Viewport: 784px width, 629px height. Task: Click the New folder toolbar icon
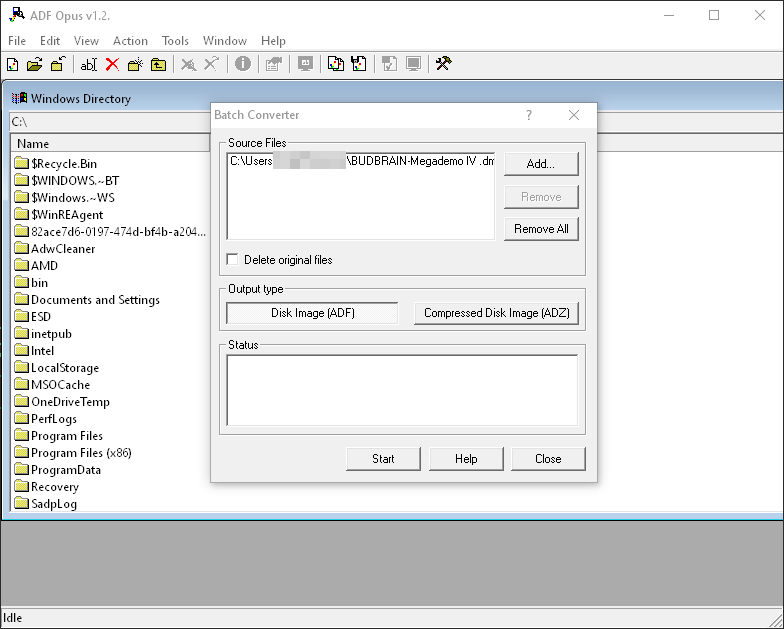click(136, 64)
